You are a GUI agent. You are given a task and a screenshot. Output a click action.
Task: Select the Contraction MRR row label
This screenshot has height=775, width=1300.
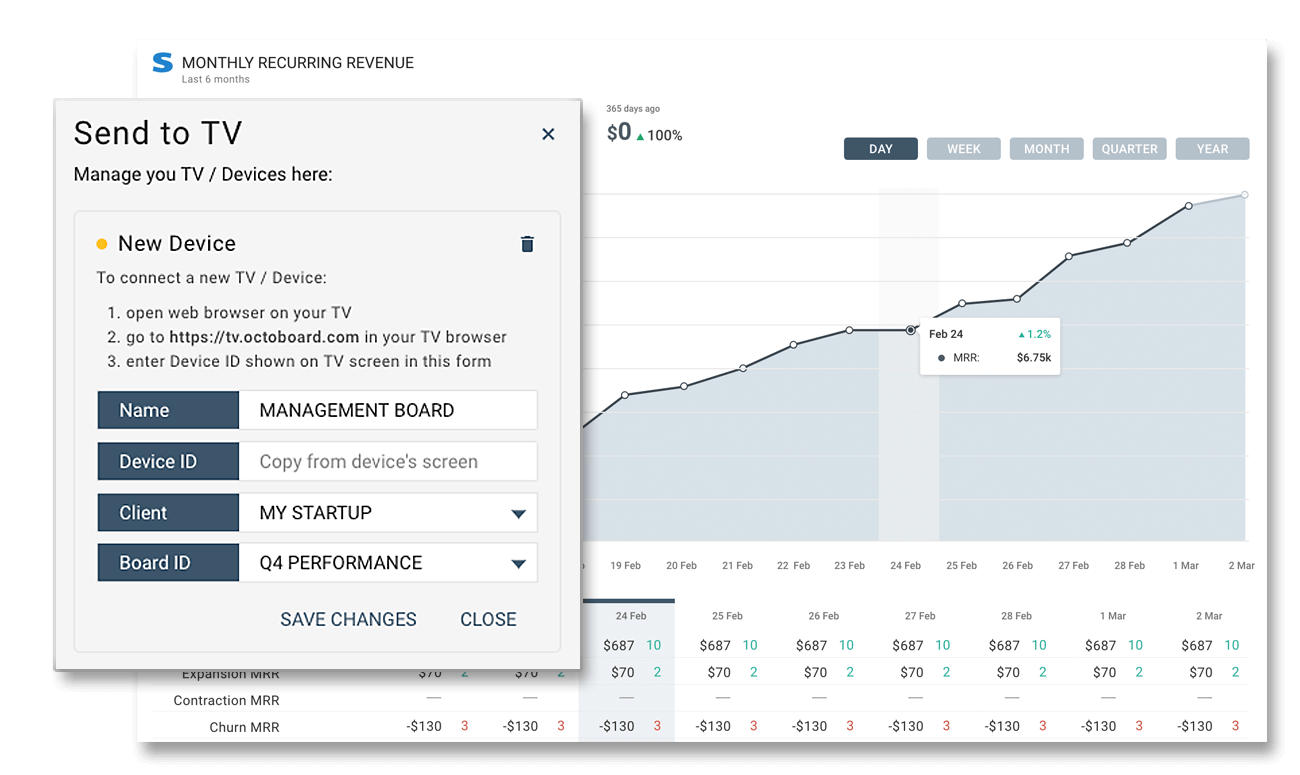[x=226, y=700]
